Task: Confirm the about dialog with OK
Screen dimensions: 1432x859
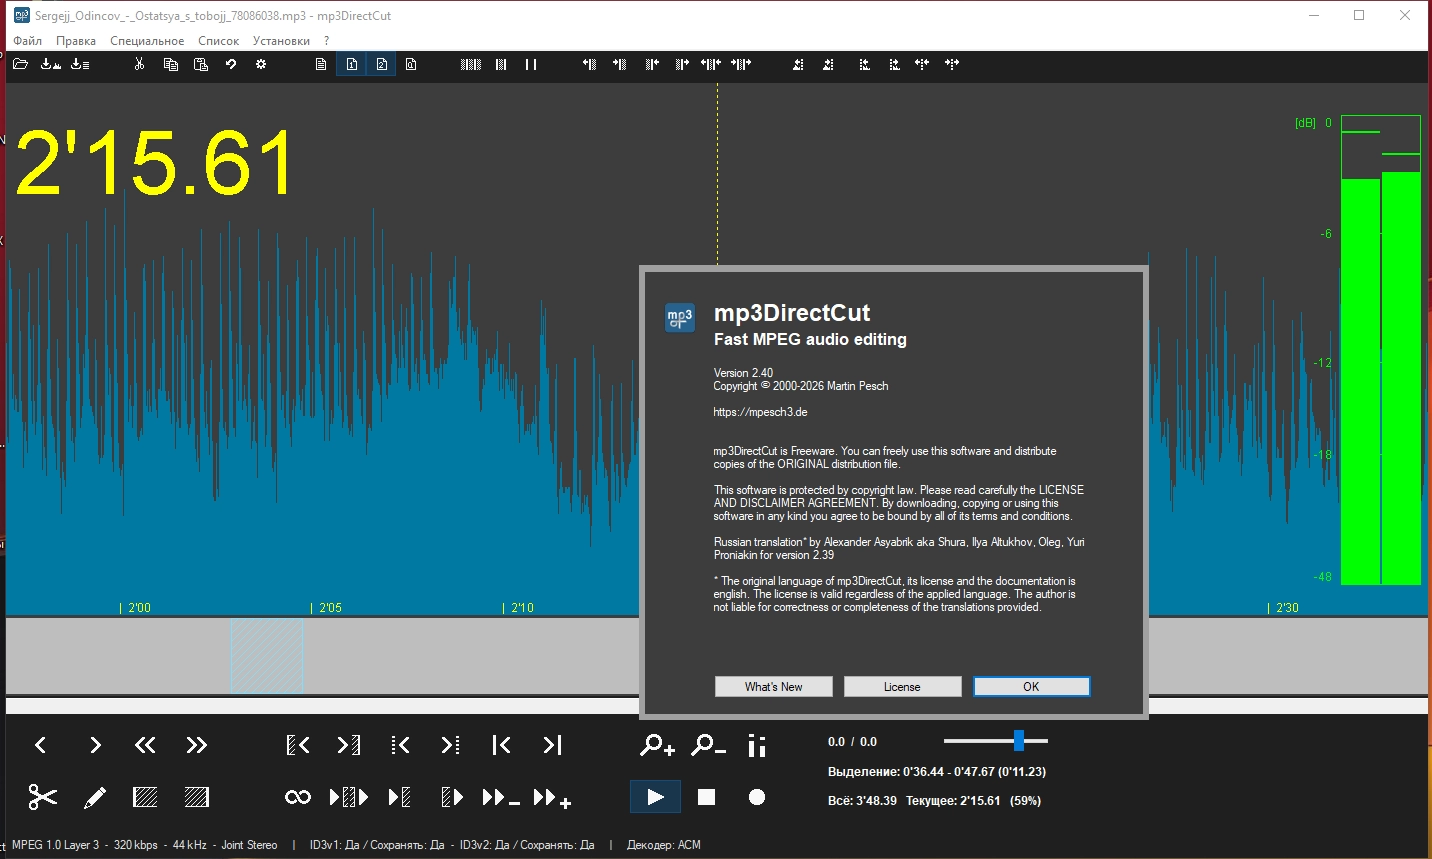Action: 1031,687
